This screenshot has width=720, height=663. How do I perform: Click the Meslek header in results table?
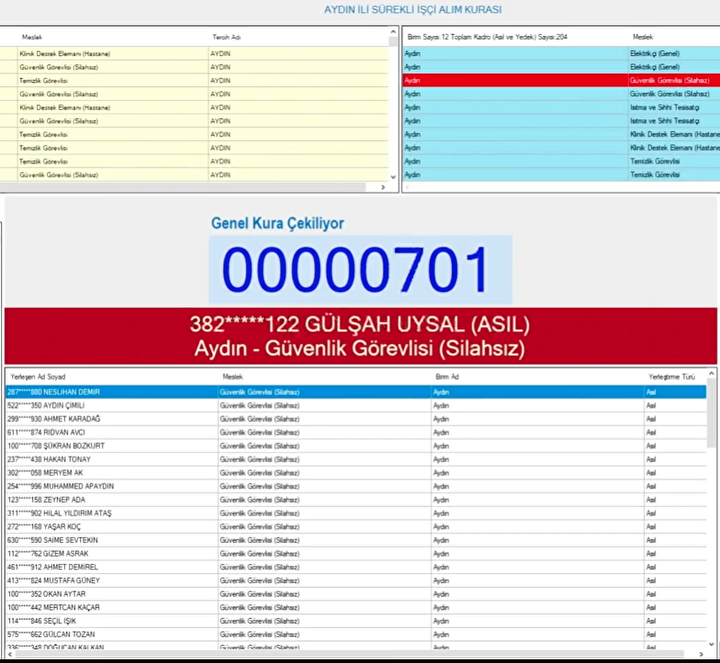tap(233, 377)
